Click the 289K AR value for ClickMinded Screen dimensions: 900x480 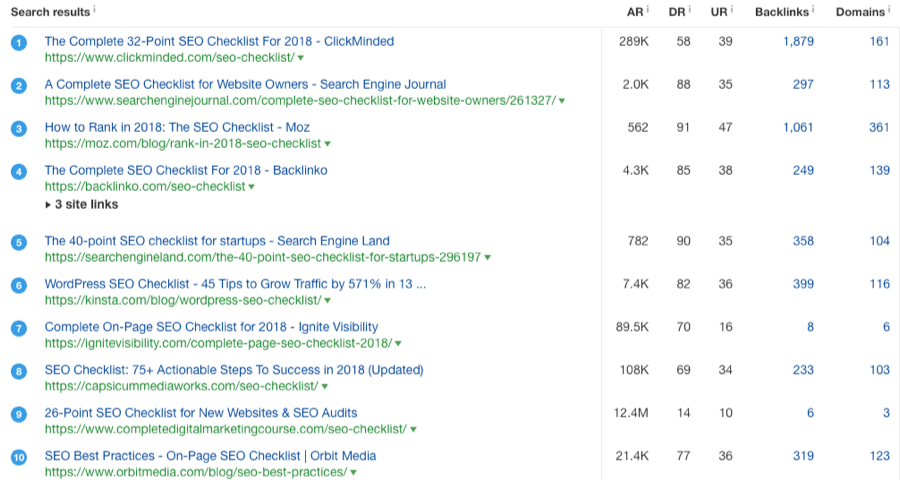(634, 41)
